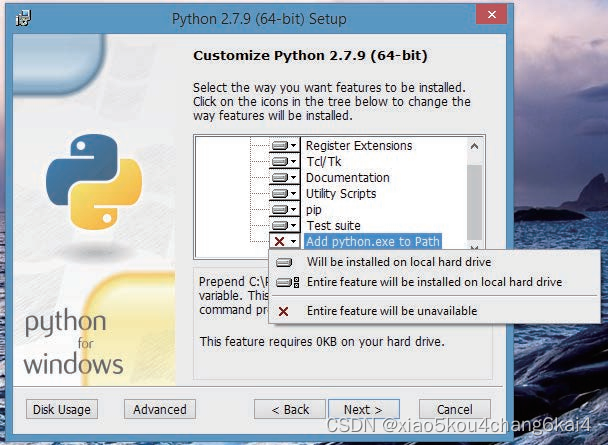Cancel the Python setup
This screenshot has width=608, height=445.
[454, 409]
